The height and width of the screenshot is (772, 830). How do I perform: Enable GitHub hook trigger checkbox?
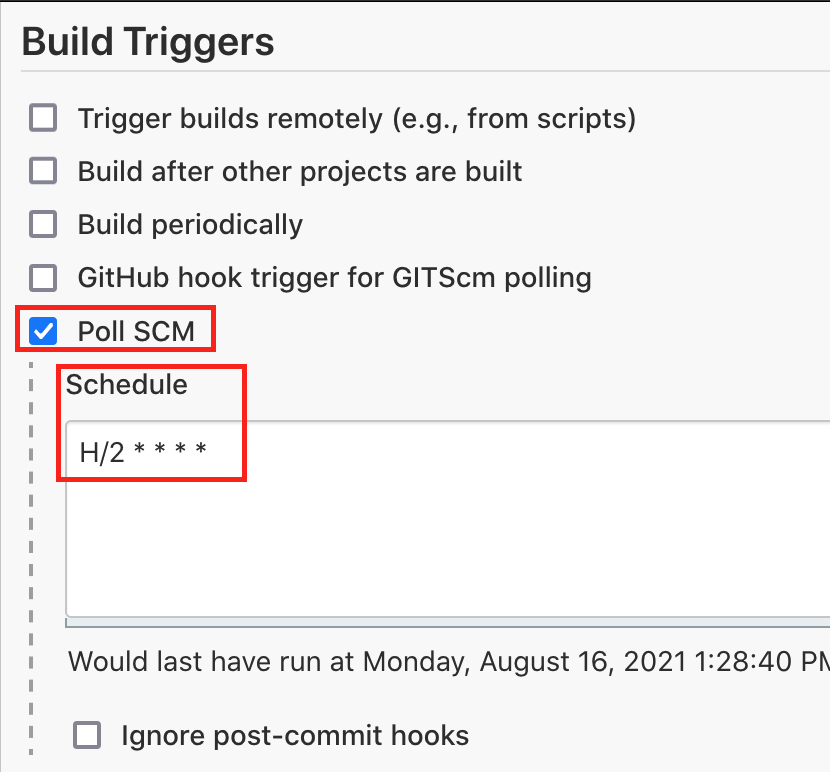coord(43,278)
